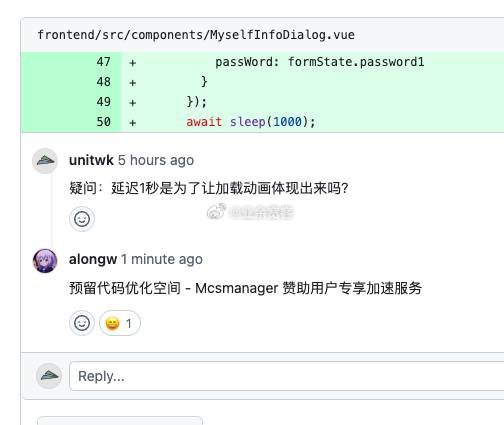Add a reaction smiley on alongw's reply
The height and width of the screenshot is (425, 504).
click(x=82, y=323)
